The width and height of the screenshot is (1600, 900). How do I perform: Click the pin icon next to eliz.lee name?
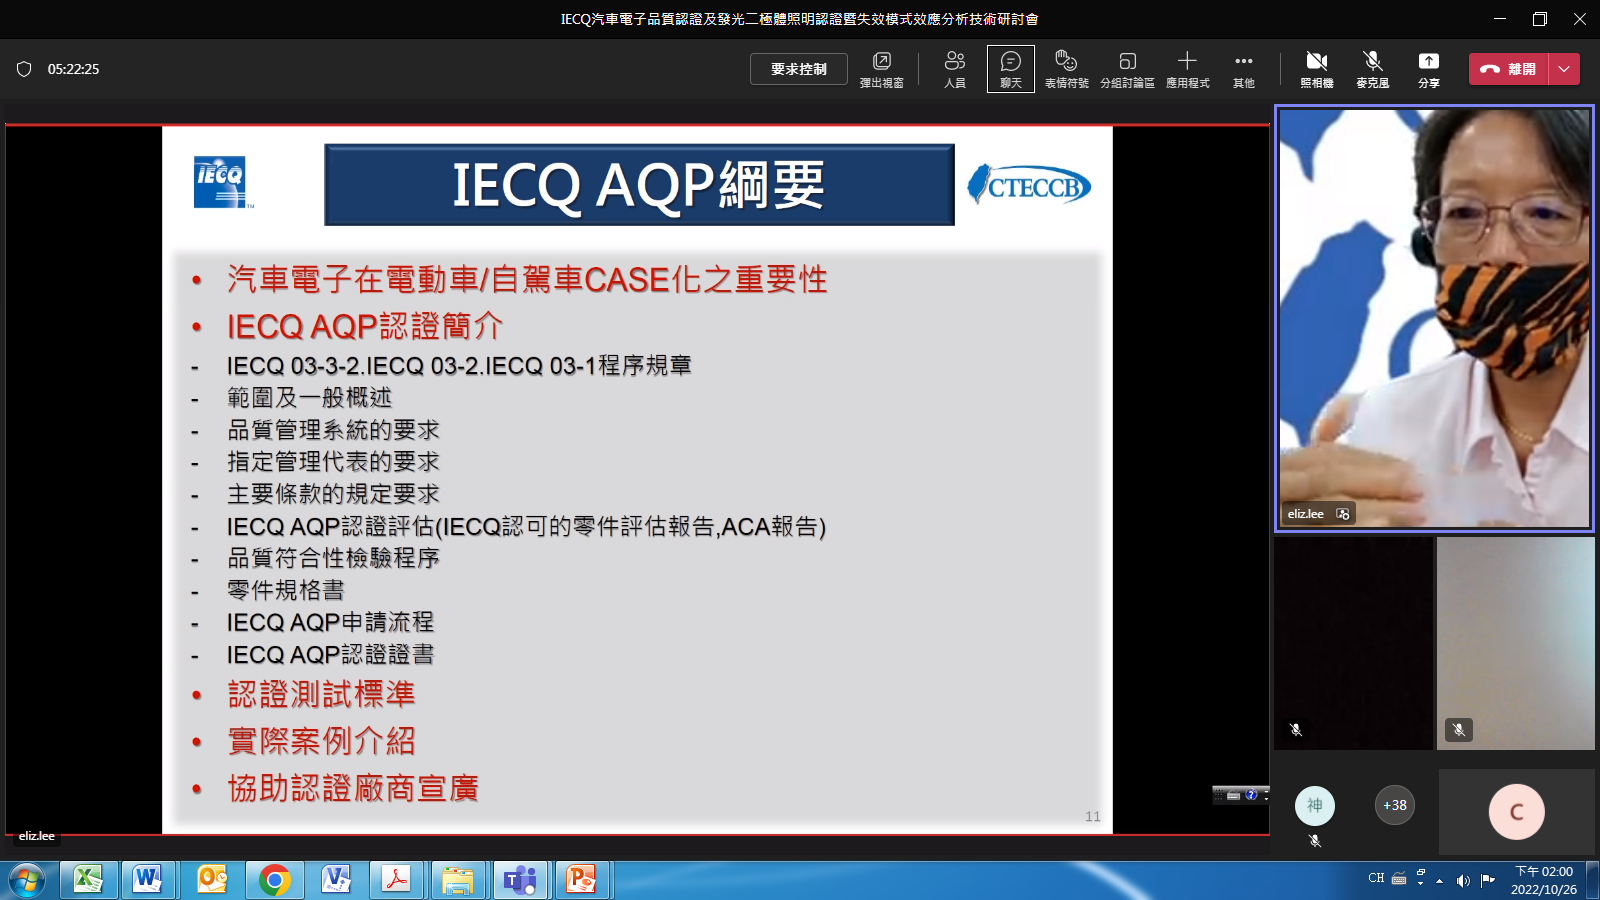1343,514
